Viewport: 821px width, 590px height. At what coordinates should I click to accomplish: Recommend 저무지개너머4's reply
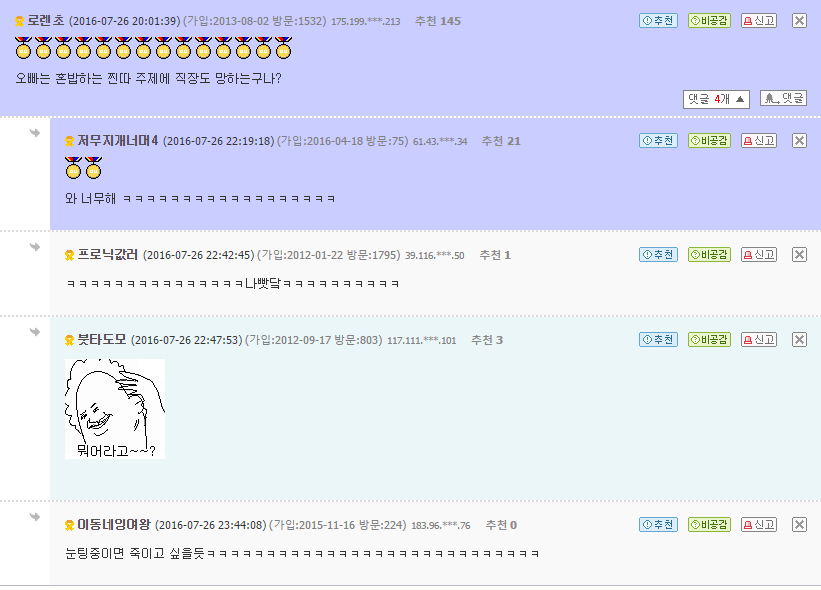(x=658, y=141)
